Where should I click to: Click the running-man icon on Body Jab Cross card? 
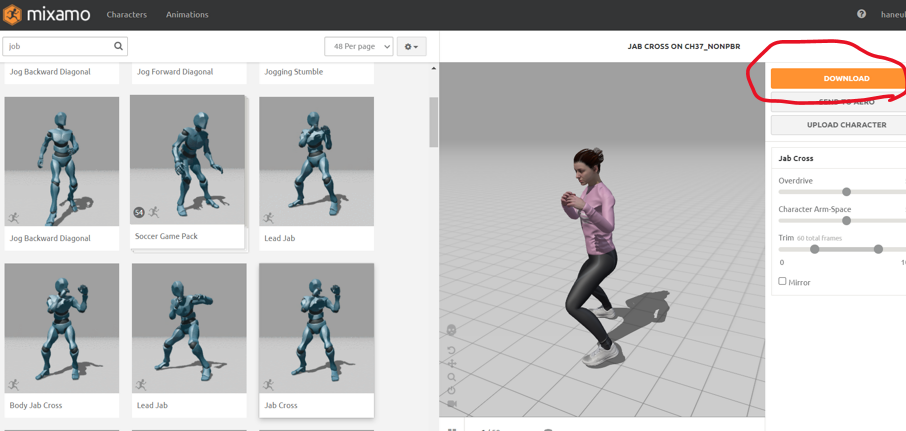coord(14,385)
